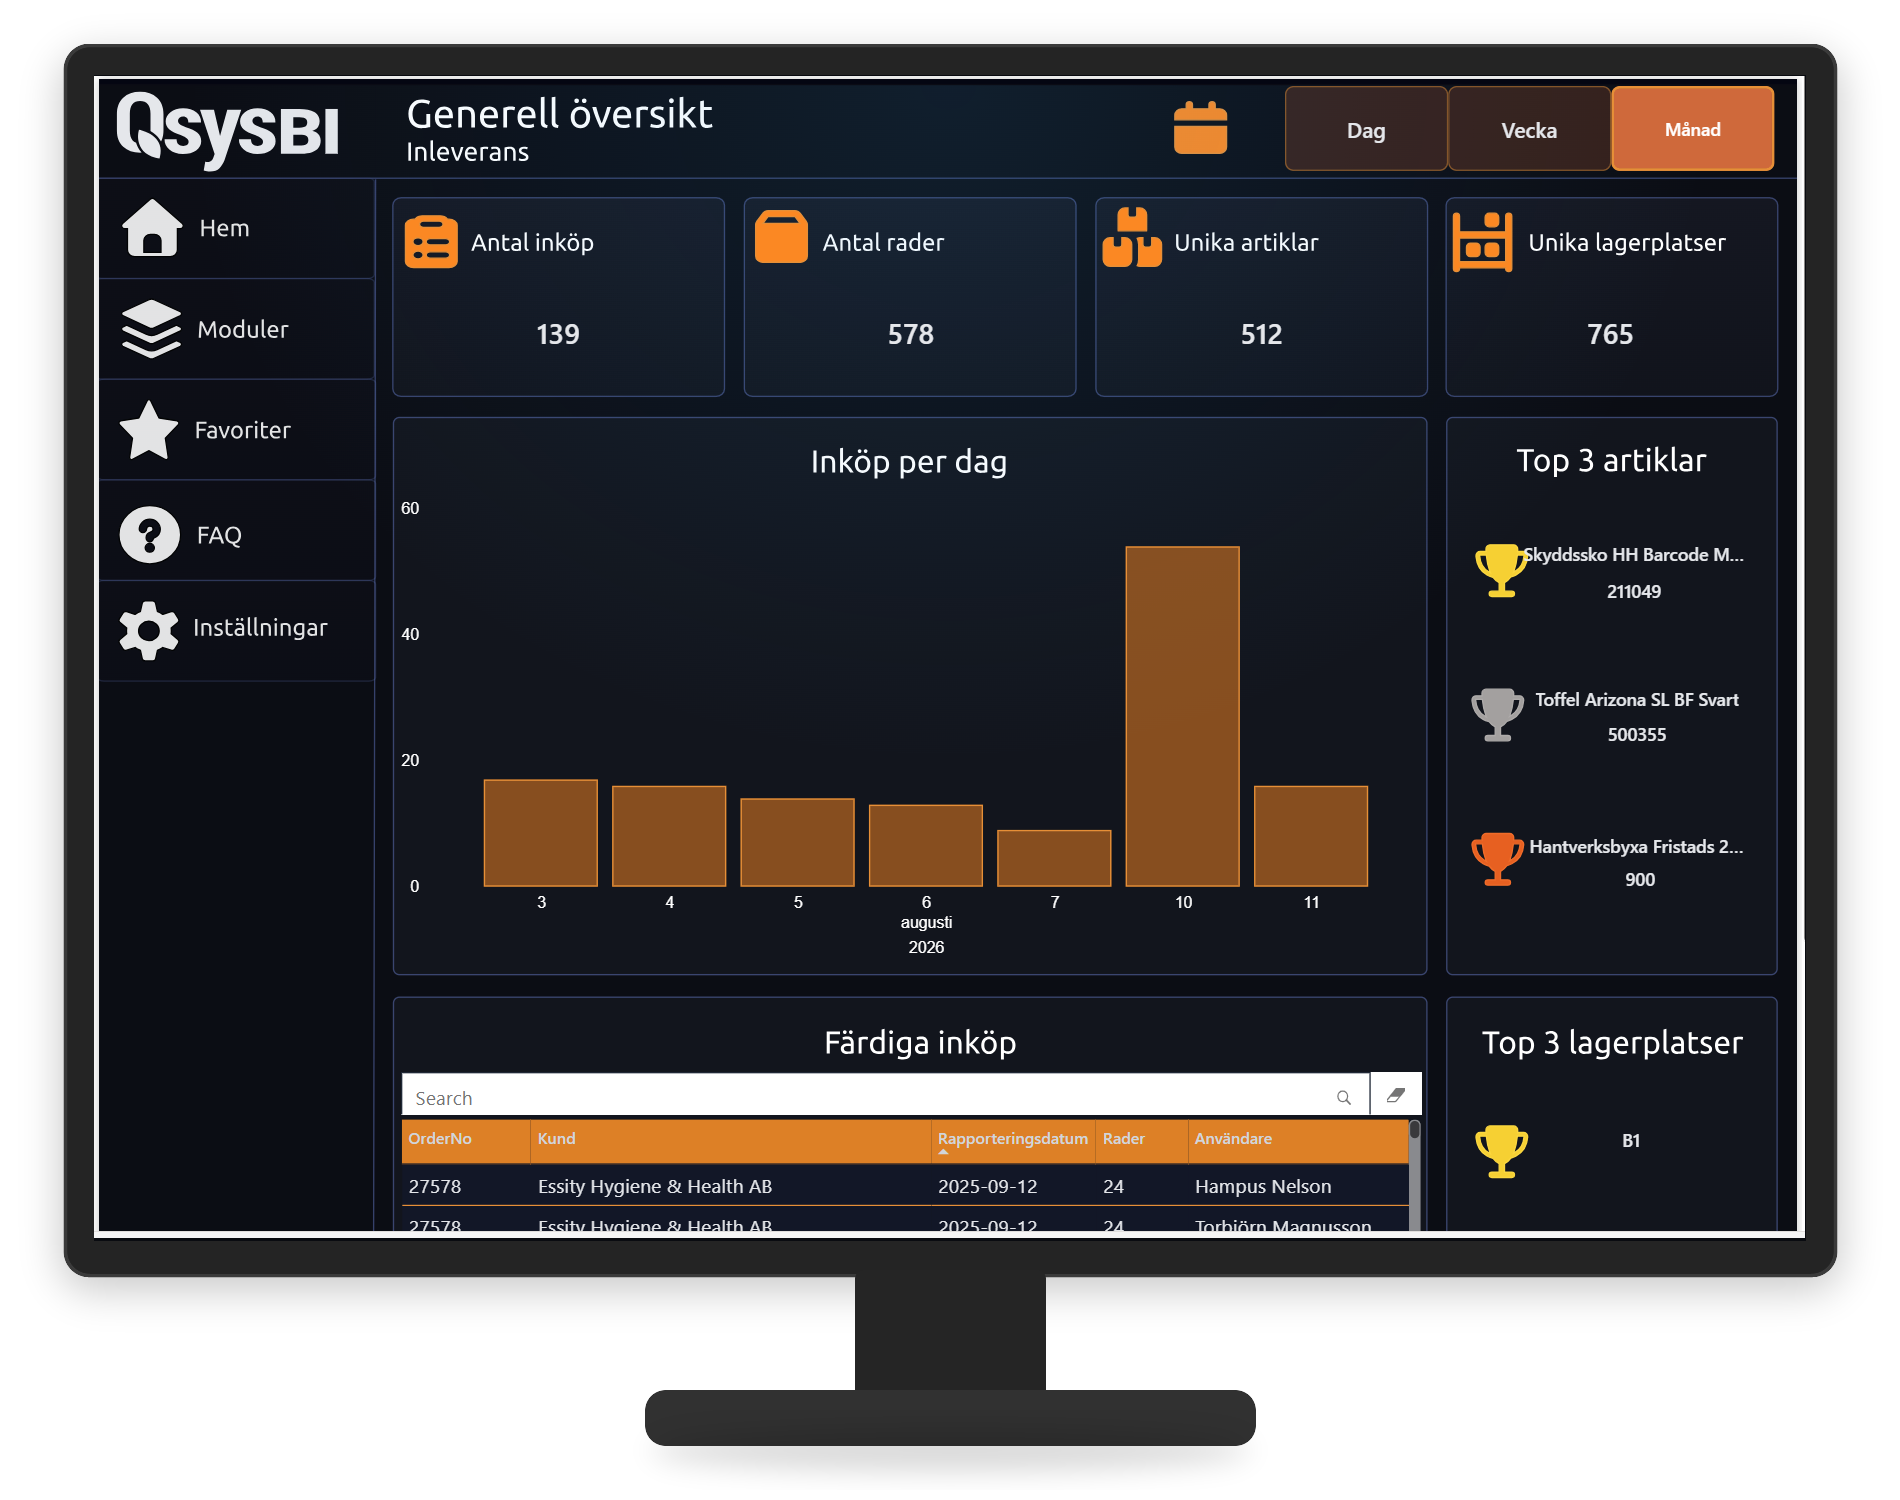Image resolution: width=1900 pixels, height=1500 pixels.
Task: Click the gold trophy for Skyddssko article
Action: (1501, 570)
